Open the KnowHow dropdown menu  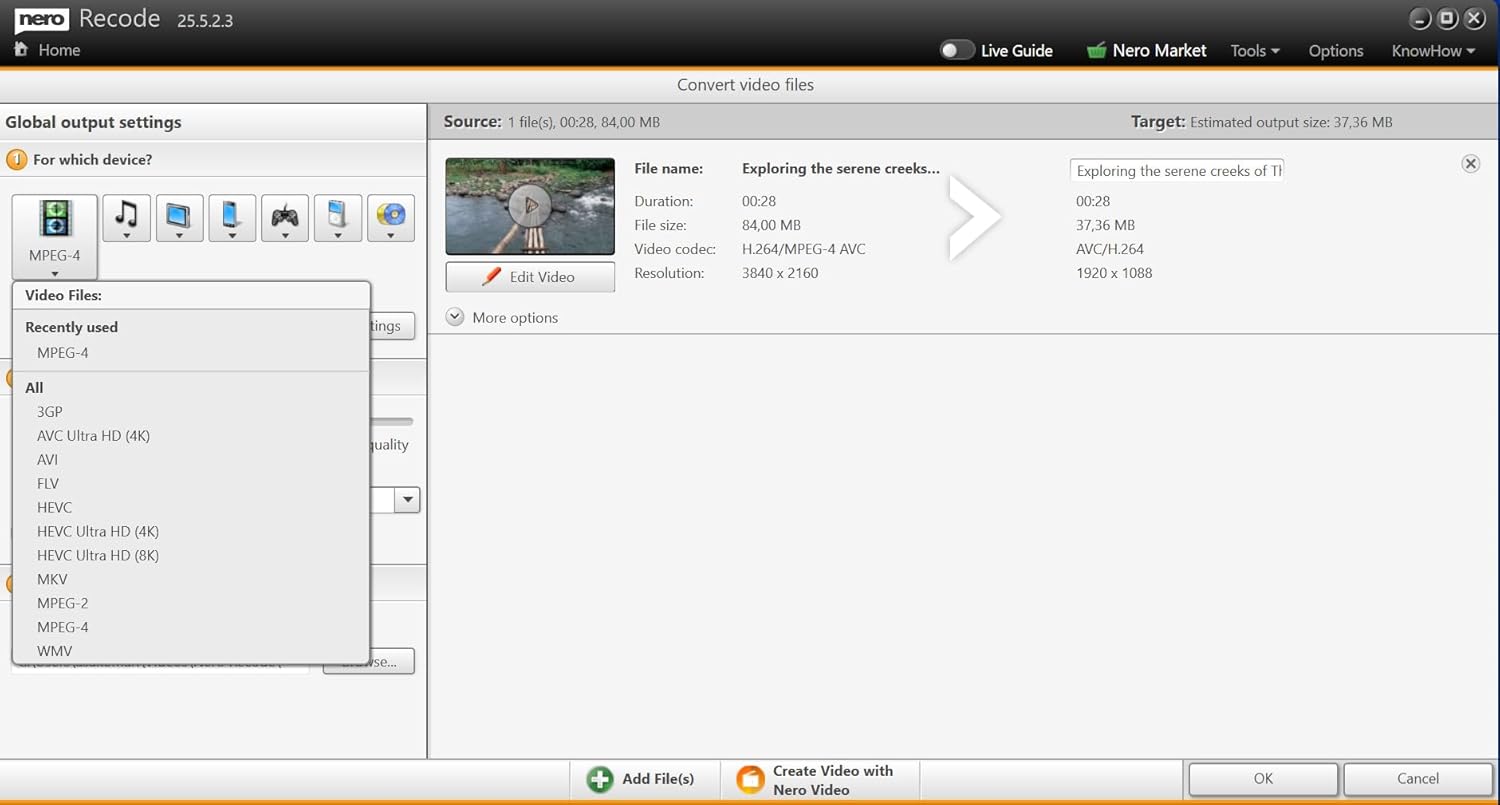point(1433,51)
